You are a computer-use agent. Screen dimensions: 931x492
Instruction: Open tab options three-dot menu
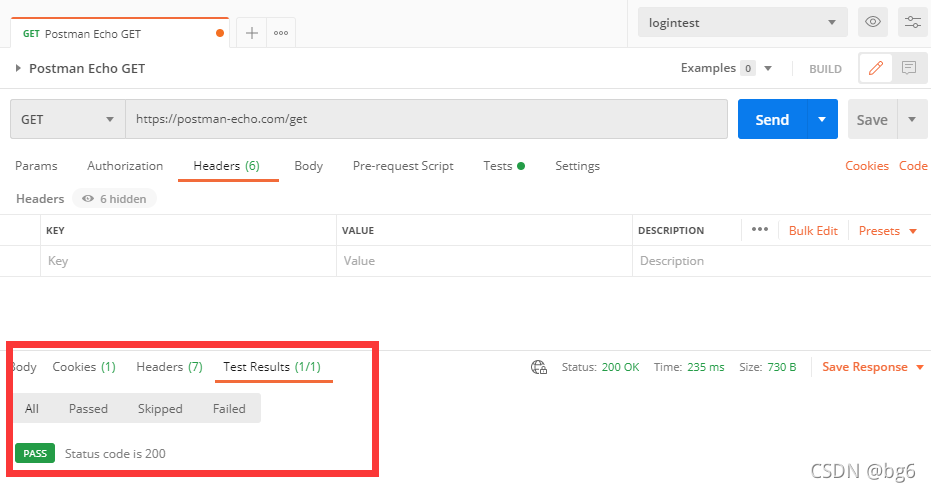click(x=281, y=33)
